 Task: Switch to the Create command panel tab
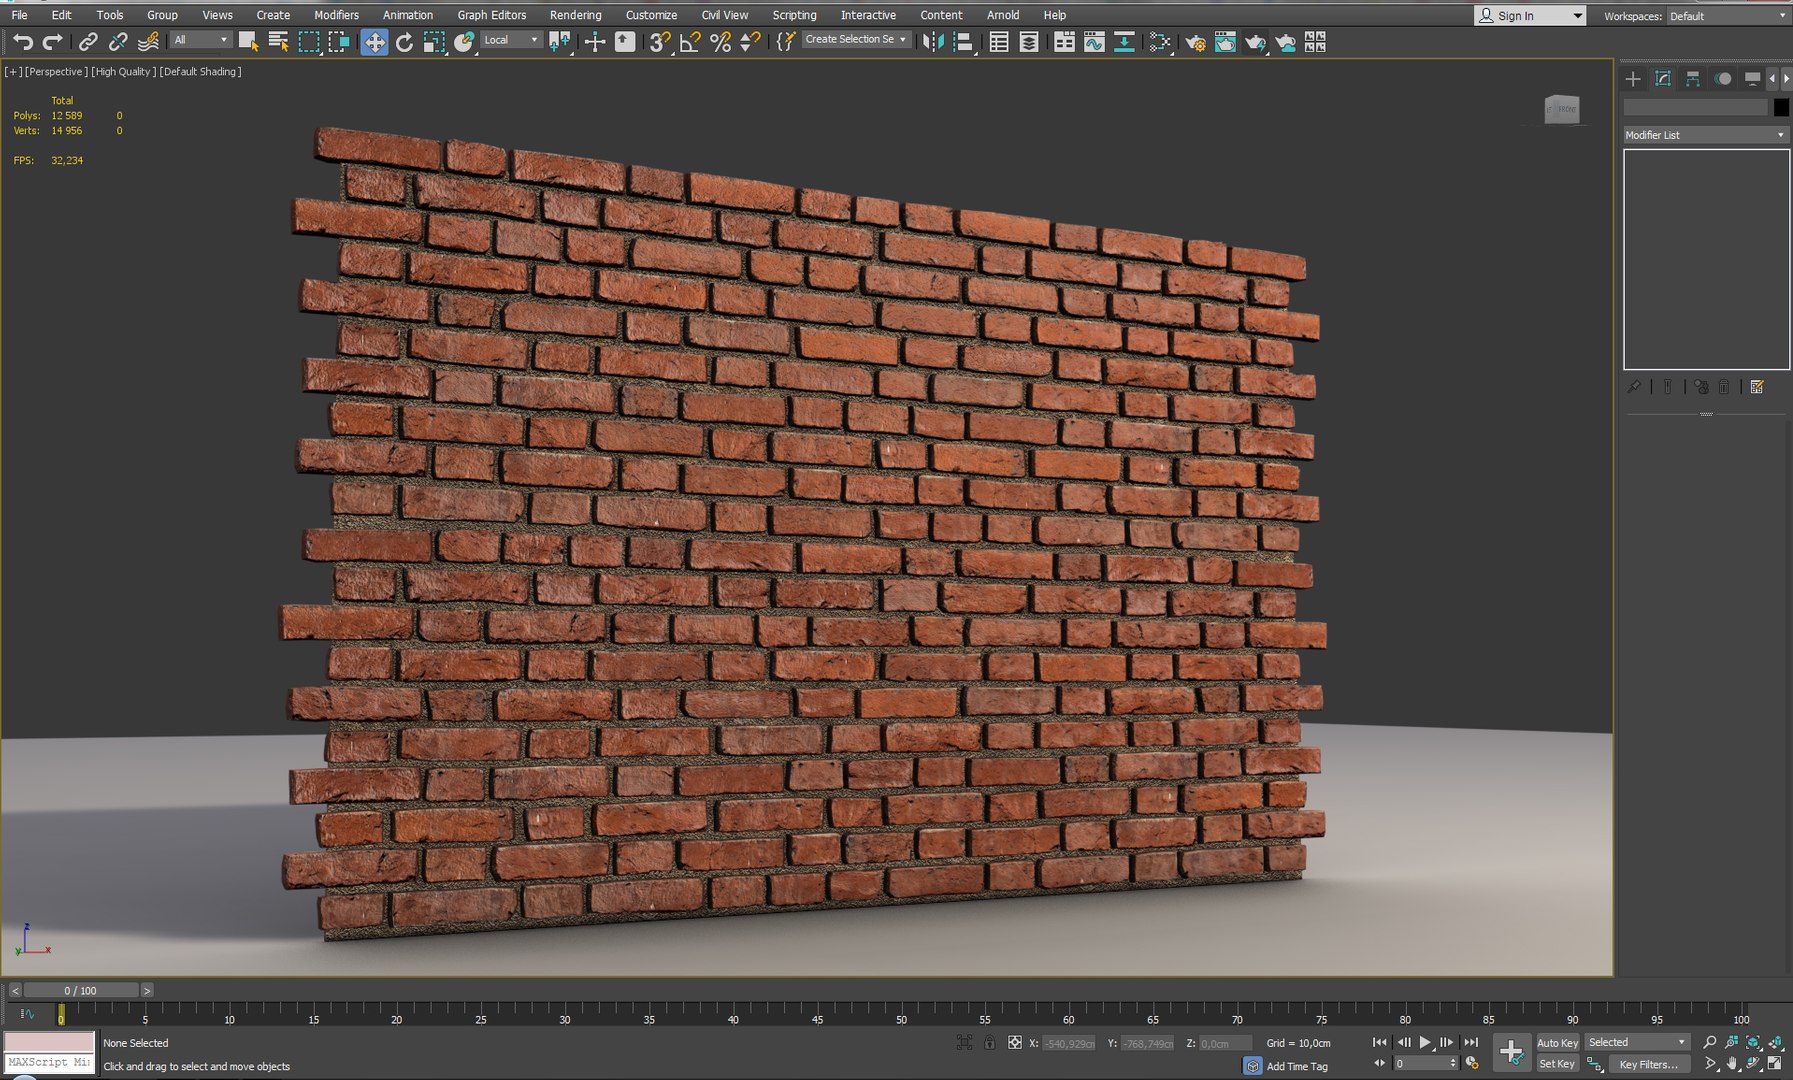(x=1633, y=78)
